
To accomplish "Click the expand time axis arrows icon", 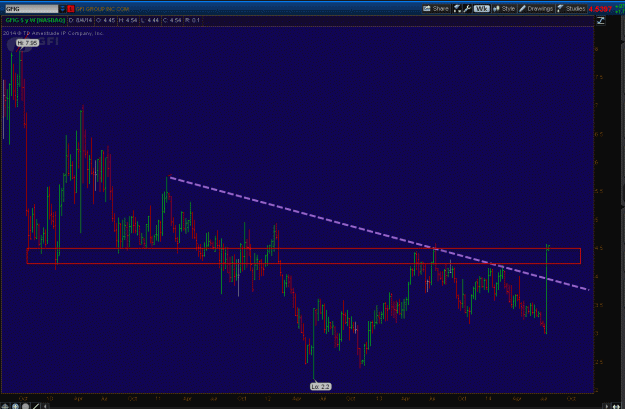I will click(x=616, y=406).
